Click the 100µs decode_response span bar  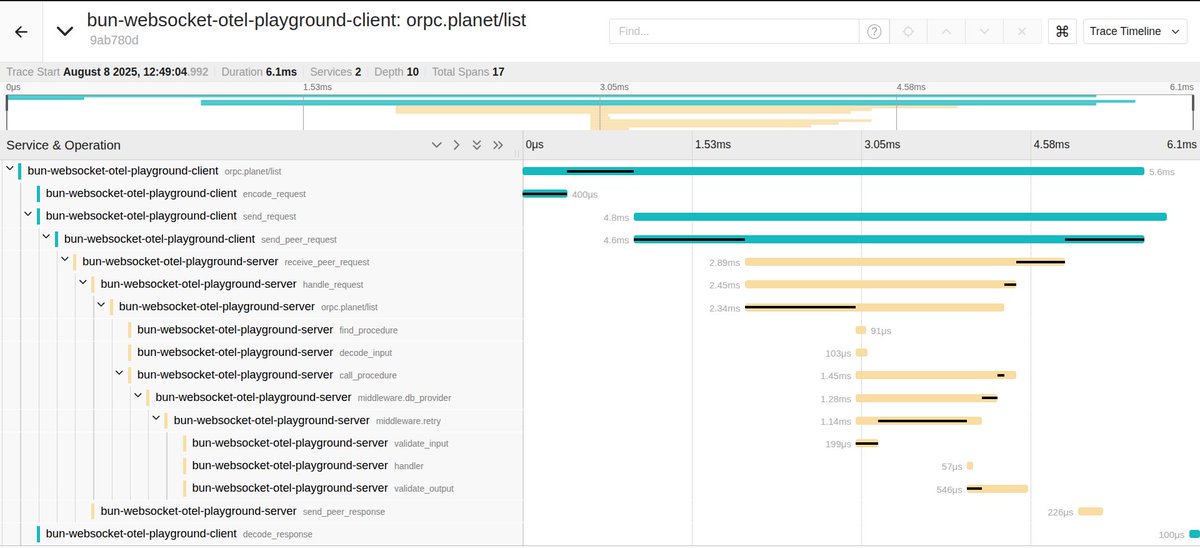pos(1194,534)
